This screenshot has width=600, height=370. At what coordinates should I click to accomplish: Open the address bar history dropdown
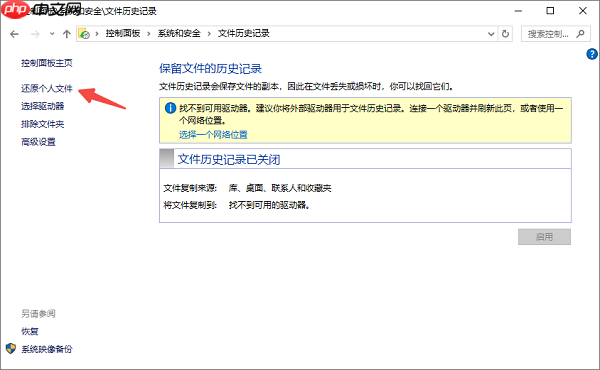[x=491, y=34]
